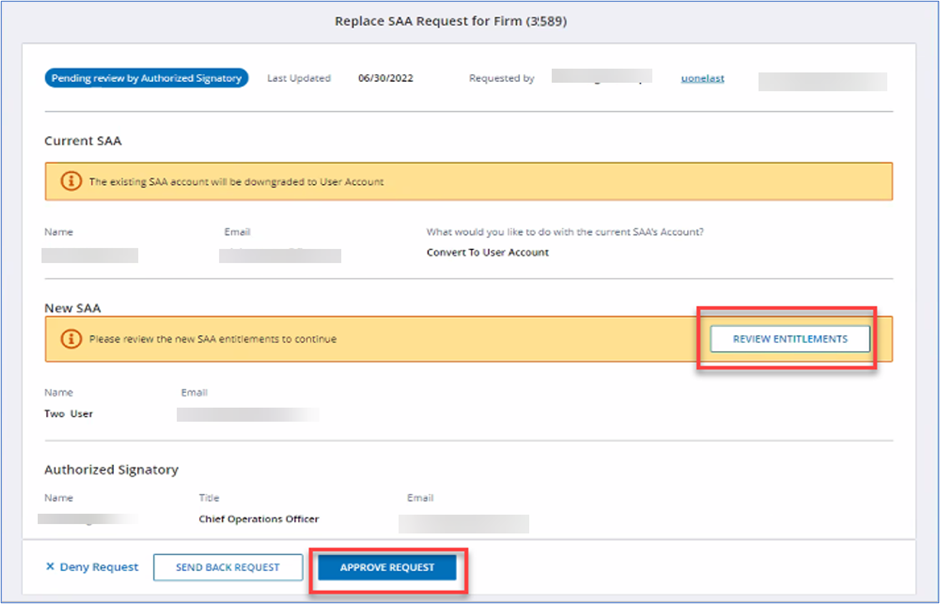Select the Two User name text
Screen dimensions: 940x604
click(x=69, y=413)
